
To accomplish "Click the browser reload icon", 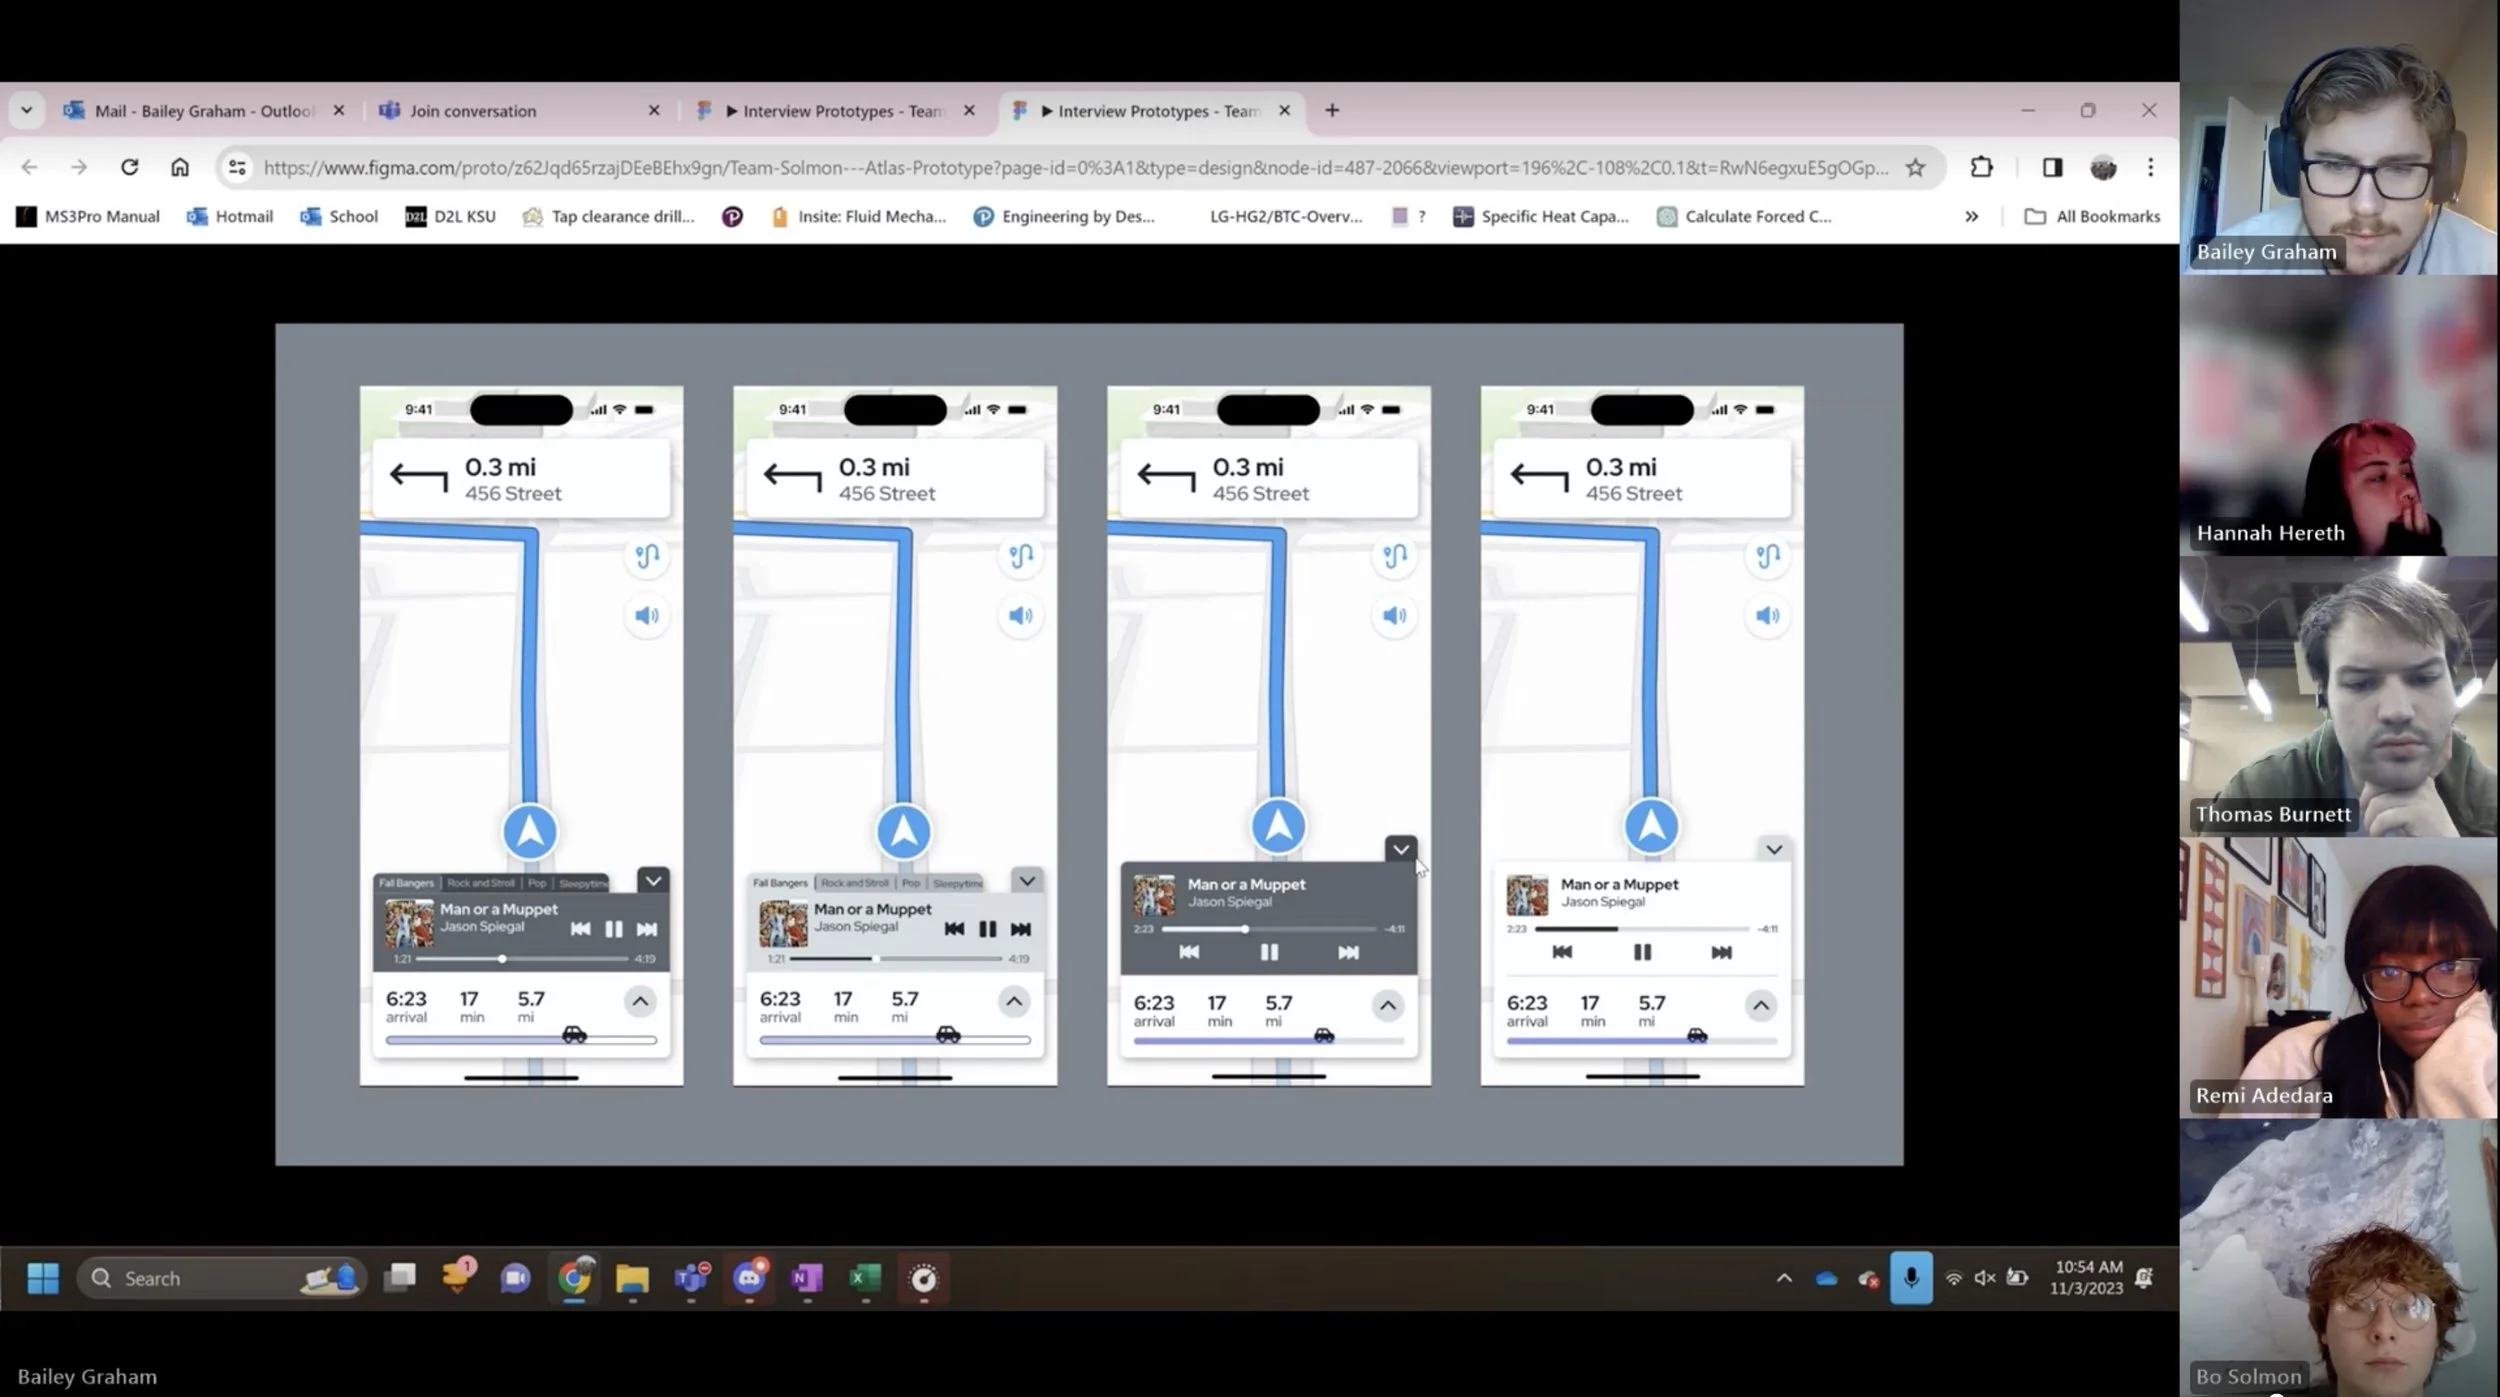I will (129, 167).
